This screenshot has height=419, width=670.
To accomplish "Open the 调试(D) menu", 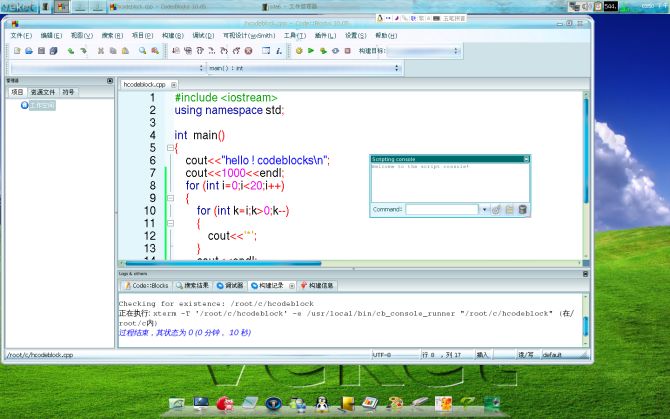I will [203, 35].
